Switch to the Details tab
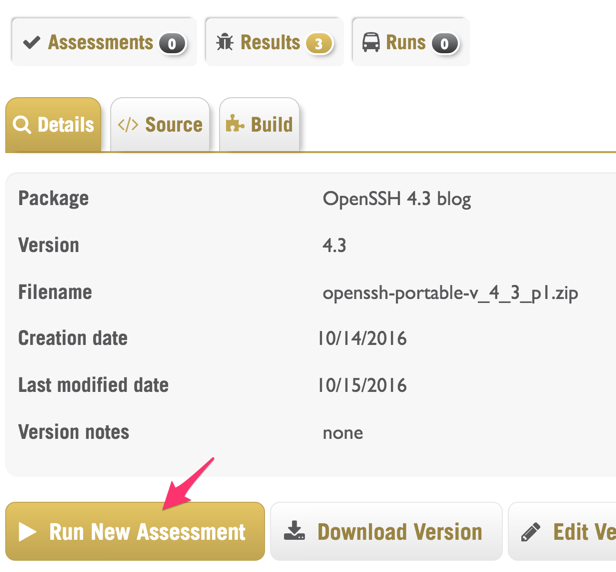The height and width of the screenshot is (572, 616). pos(53,125)
